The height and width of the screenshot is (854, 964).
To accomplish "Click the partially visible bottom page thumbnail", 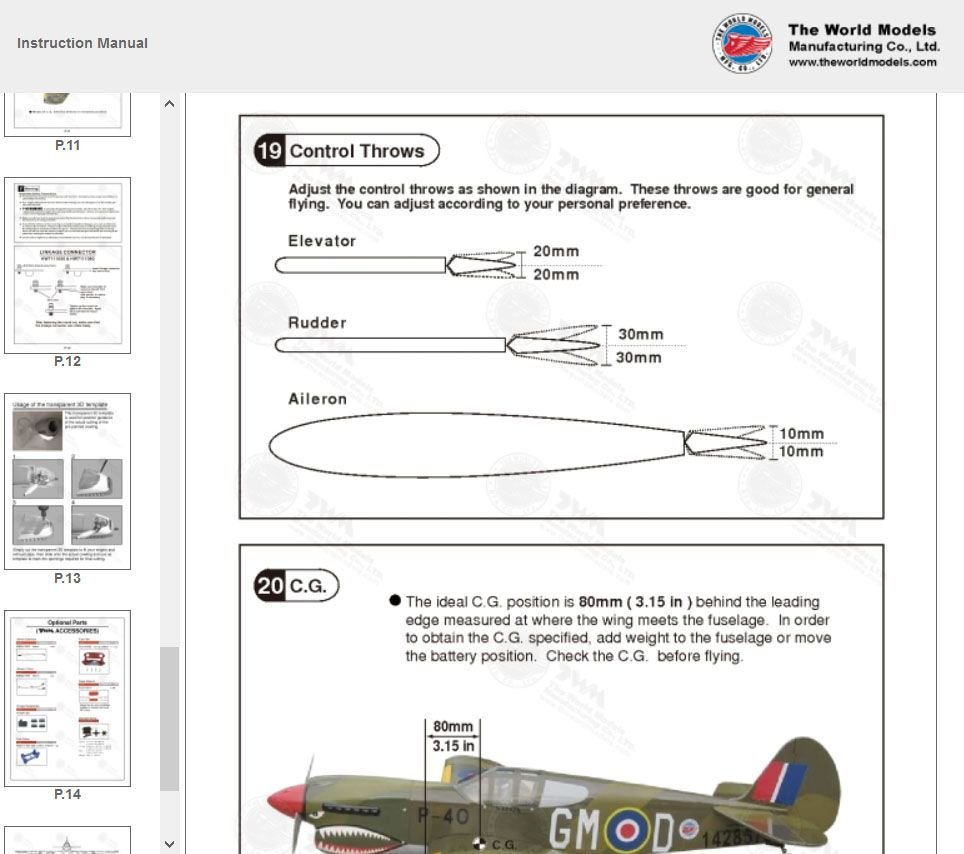I will click(x=67, y=840).
